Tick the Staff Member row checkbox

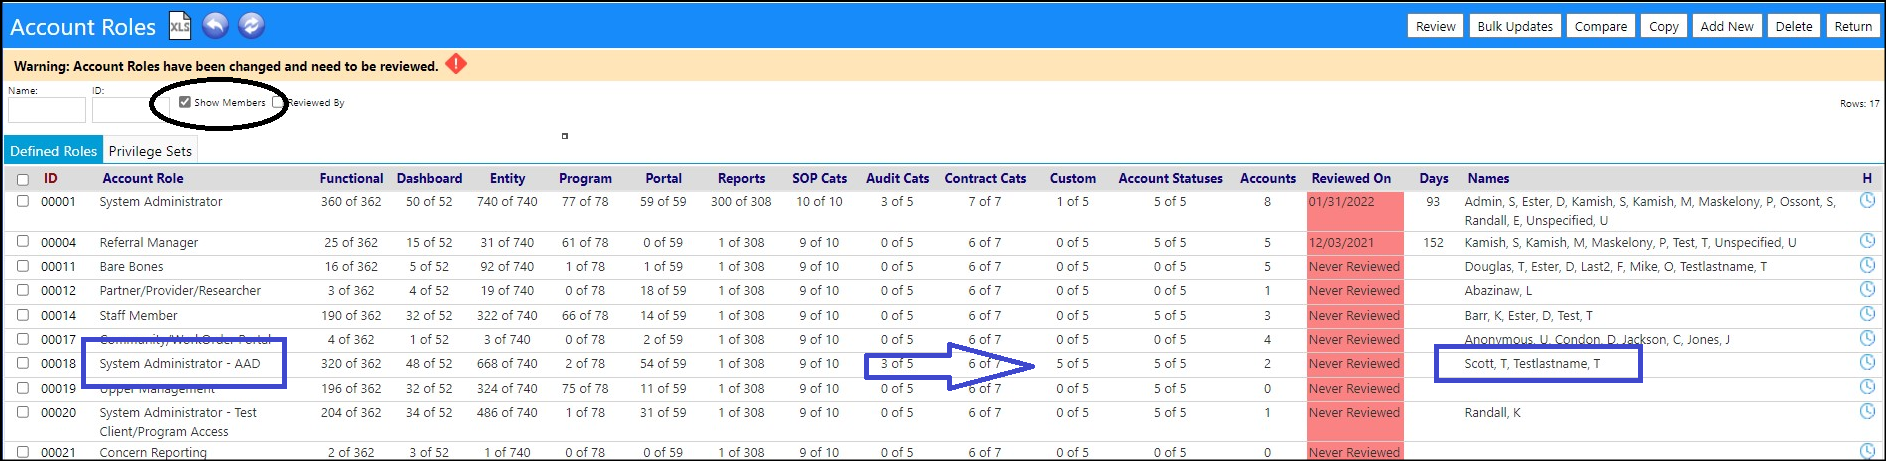[23, 315]
